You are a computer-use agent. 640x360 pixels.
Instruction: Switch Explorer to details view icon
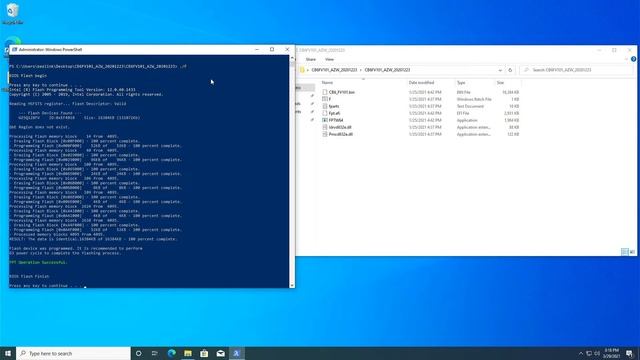pyautogui.click(x=624, y=252)
